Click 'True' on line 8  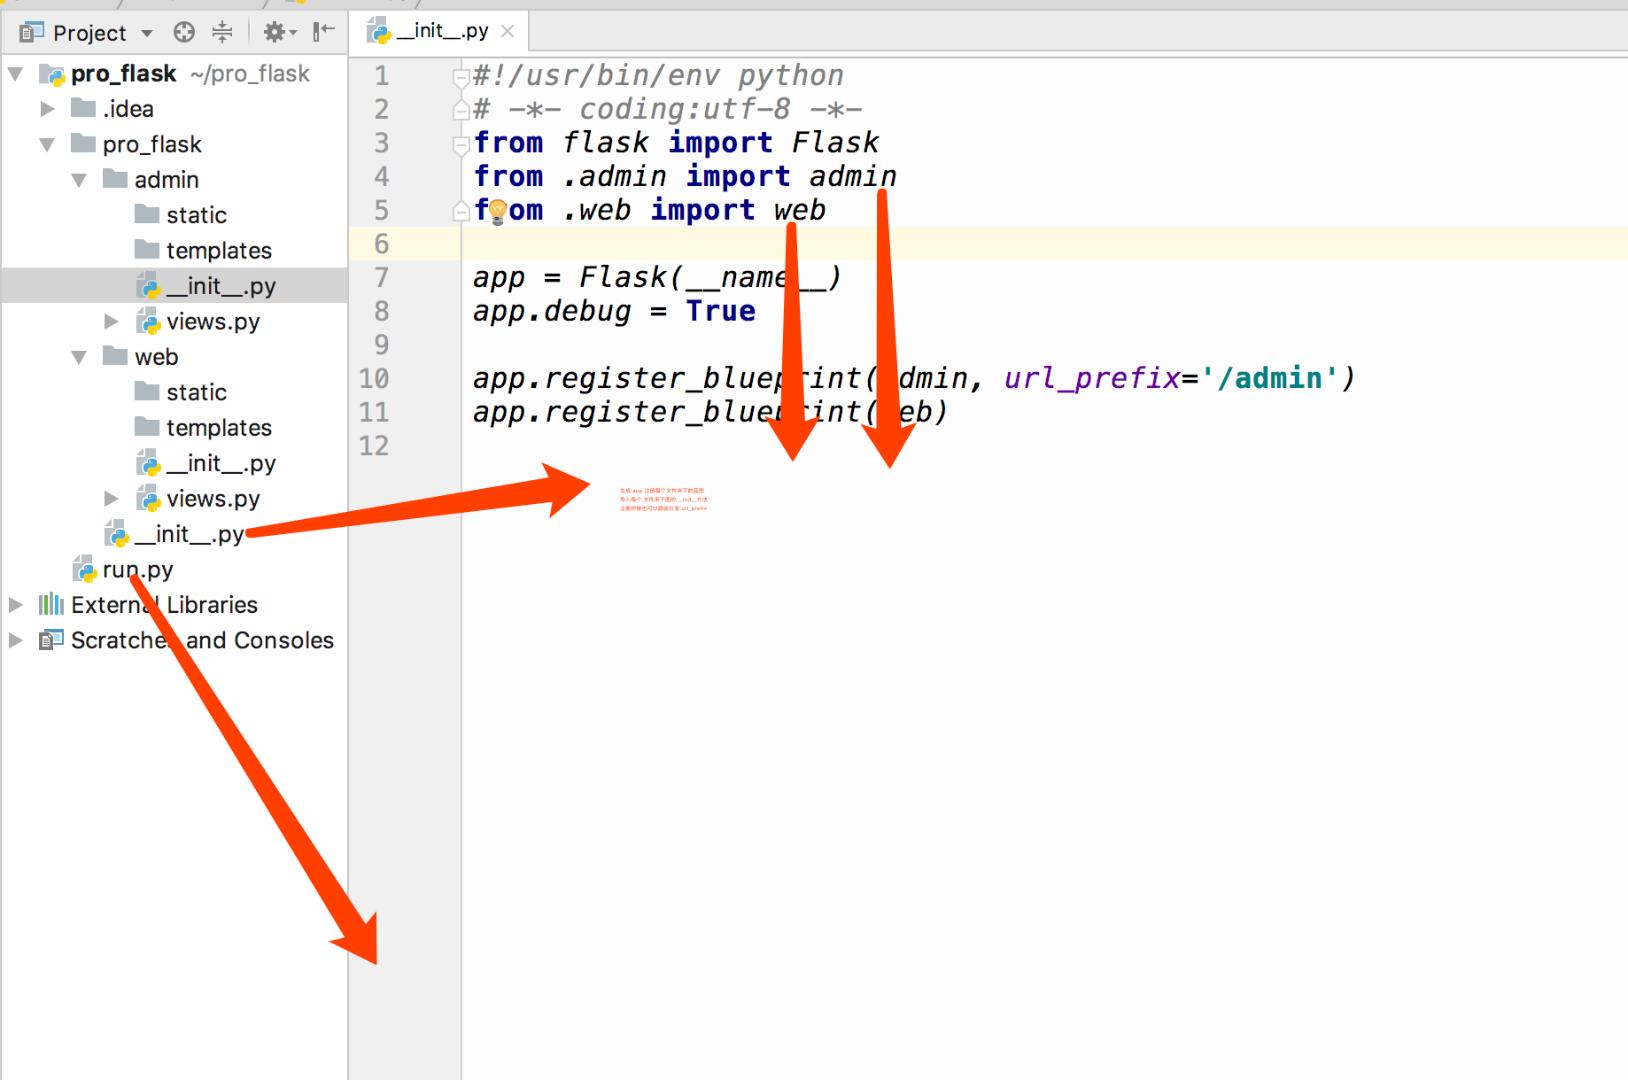click(720, 311)
